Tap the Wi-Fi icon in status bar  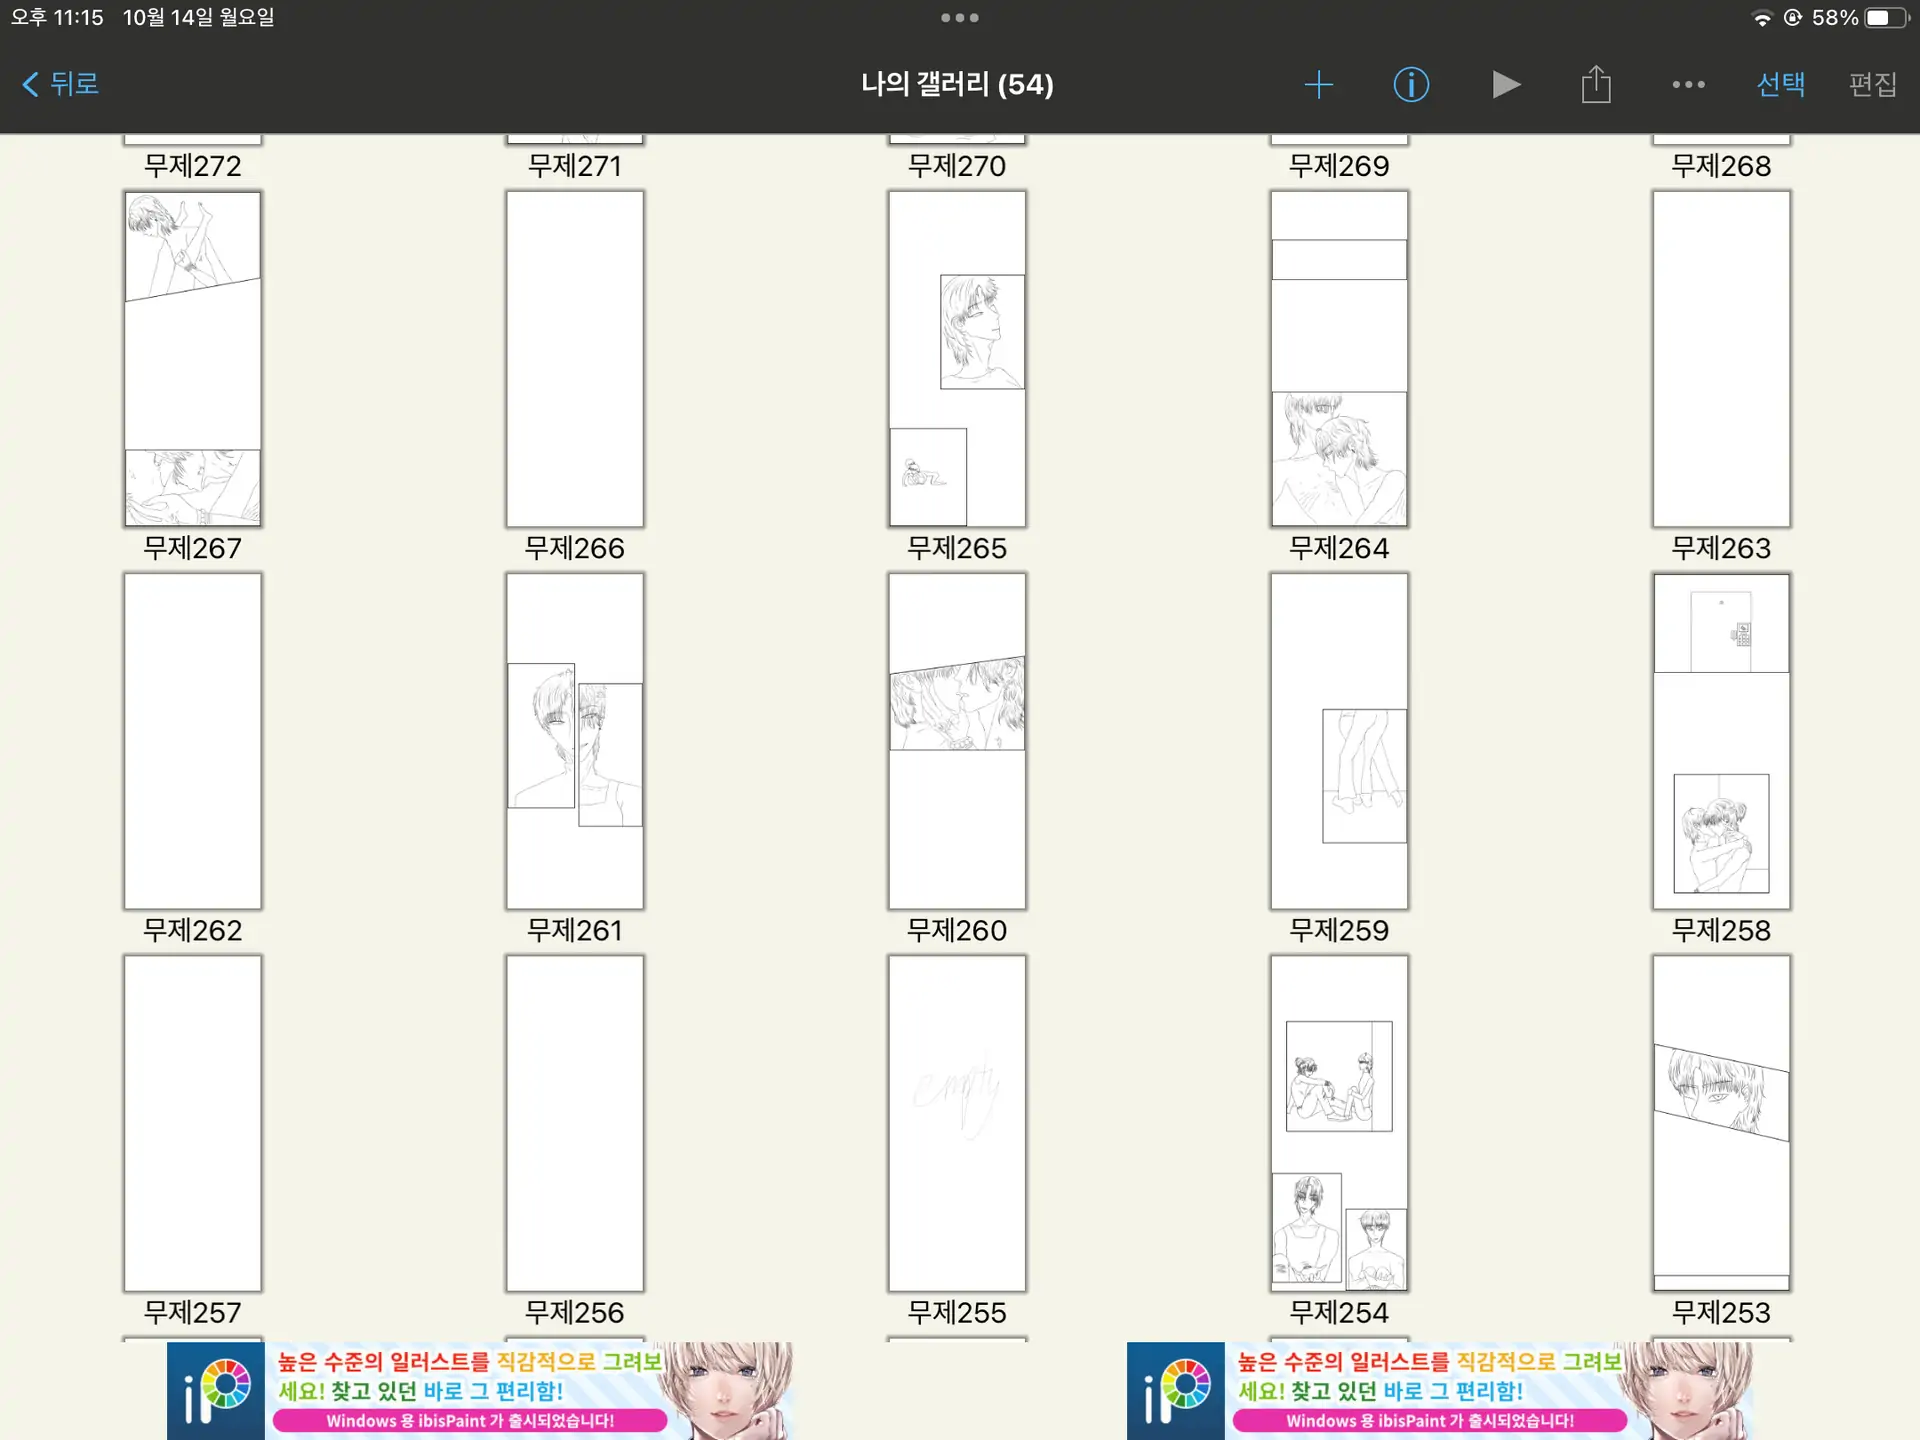[x=1762, y=18]
